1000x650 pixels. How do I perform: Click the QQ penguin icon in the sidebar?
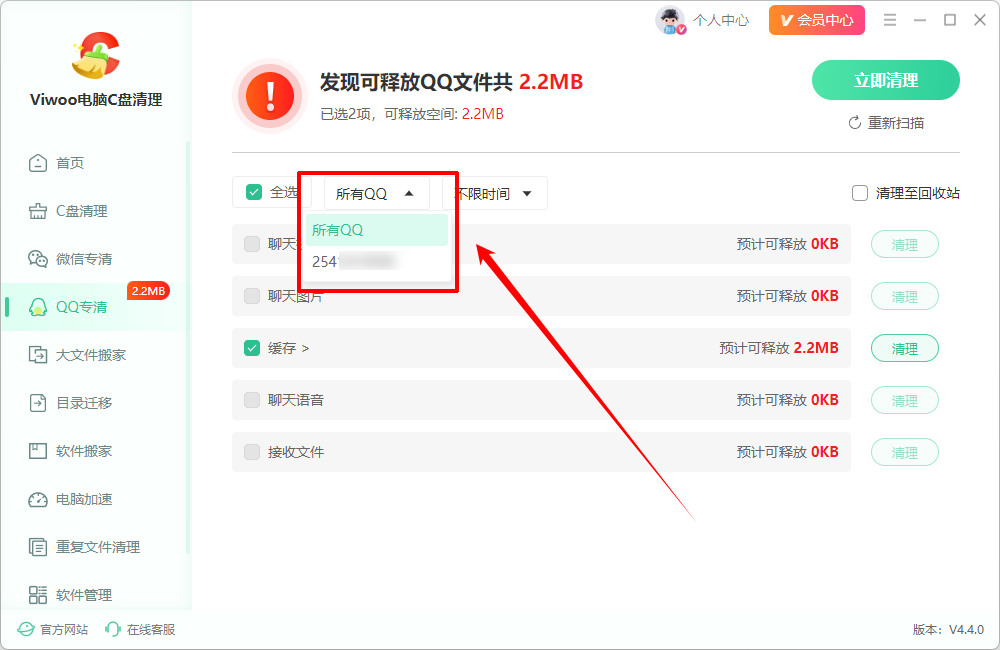[x=38, y=307]
